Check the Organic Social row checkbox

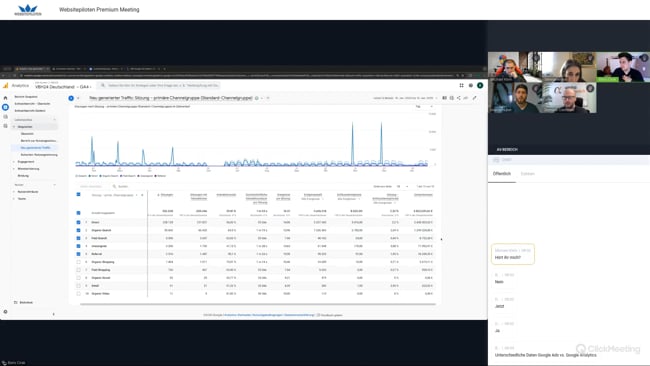78,278
